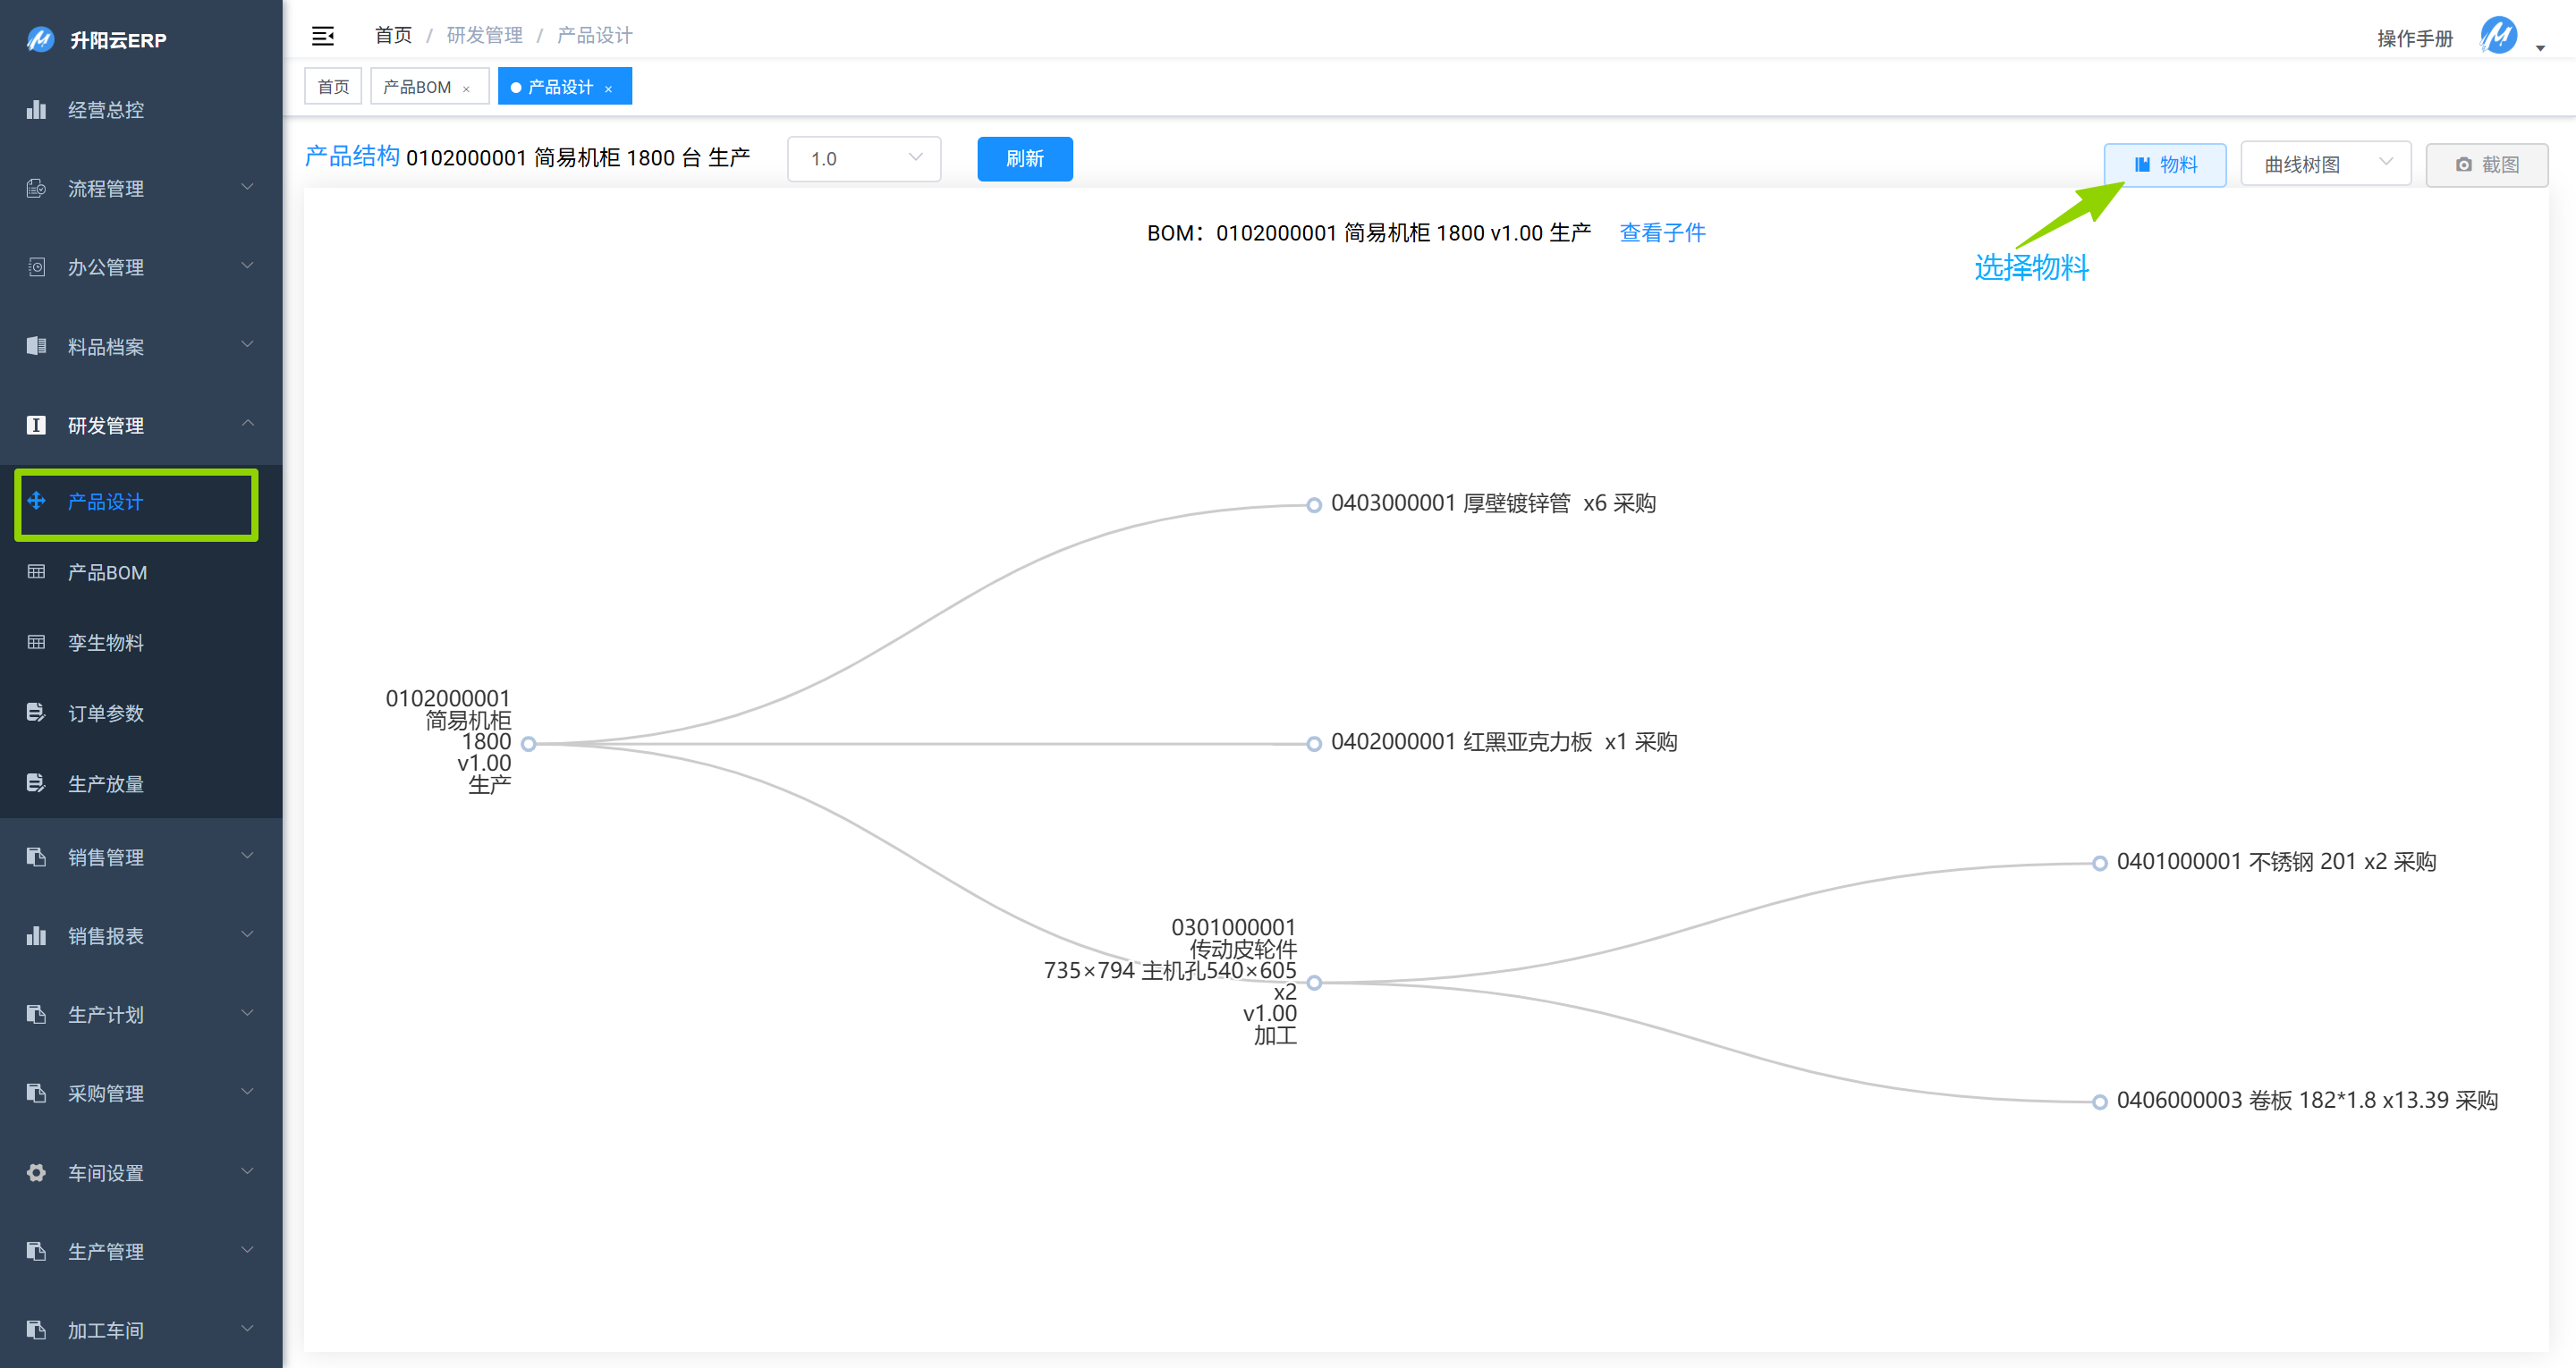Click the 查看子件 link

[1662, 233]
